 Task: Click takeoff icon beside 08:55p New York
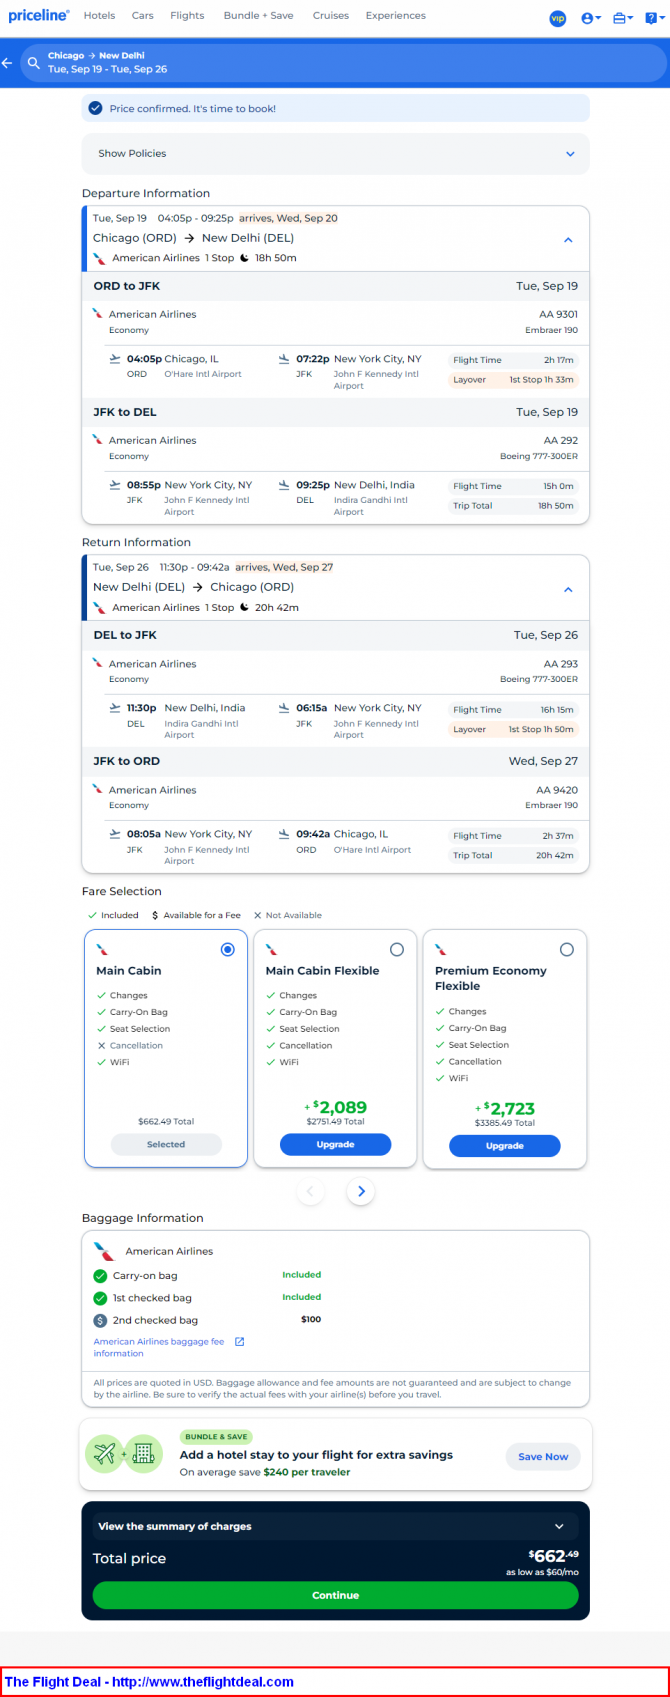(115, 485)
